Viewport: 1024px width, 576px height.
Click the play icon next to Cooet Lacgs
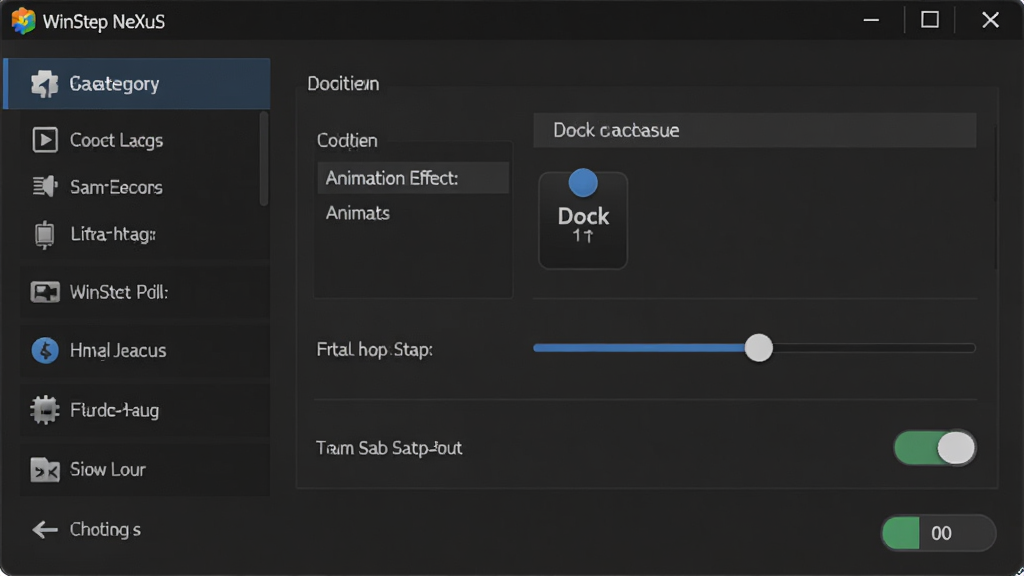(x=44, y=140)
